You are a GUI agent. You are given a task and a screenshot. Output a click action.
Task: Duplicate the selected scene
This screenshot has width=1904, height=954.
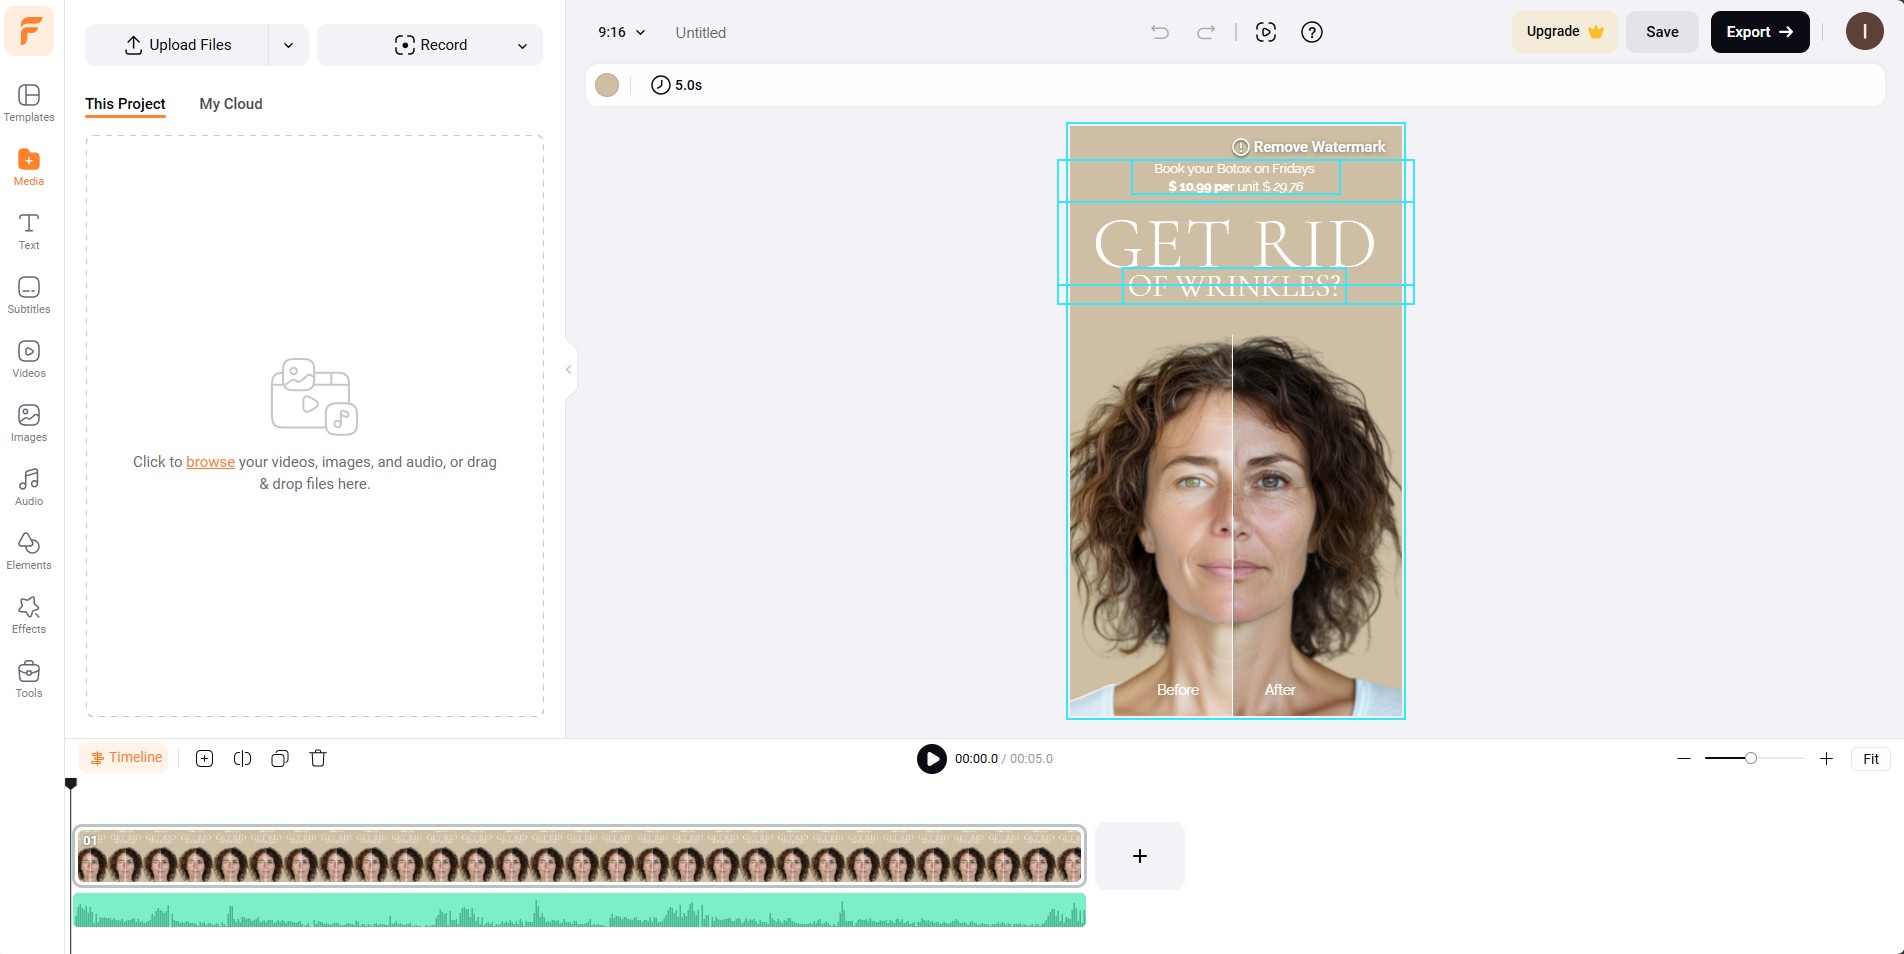(280, 758)
